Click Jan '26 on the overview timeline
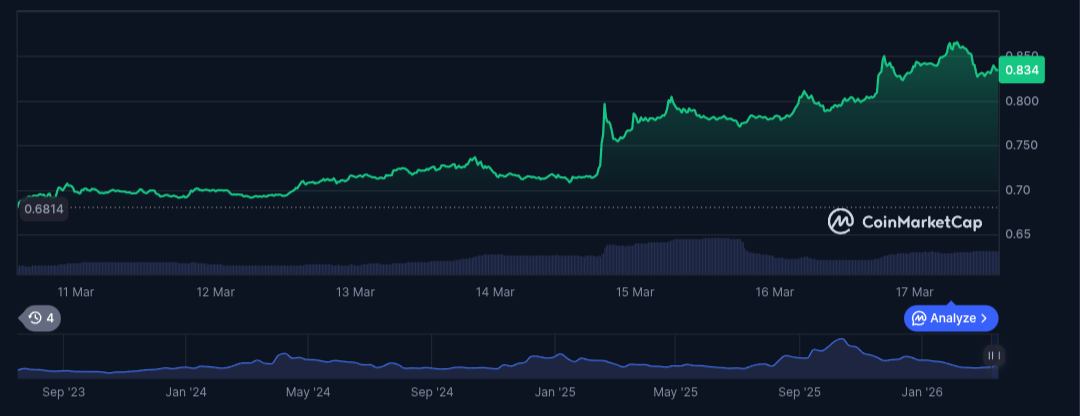 tap(922, 393)
